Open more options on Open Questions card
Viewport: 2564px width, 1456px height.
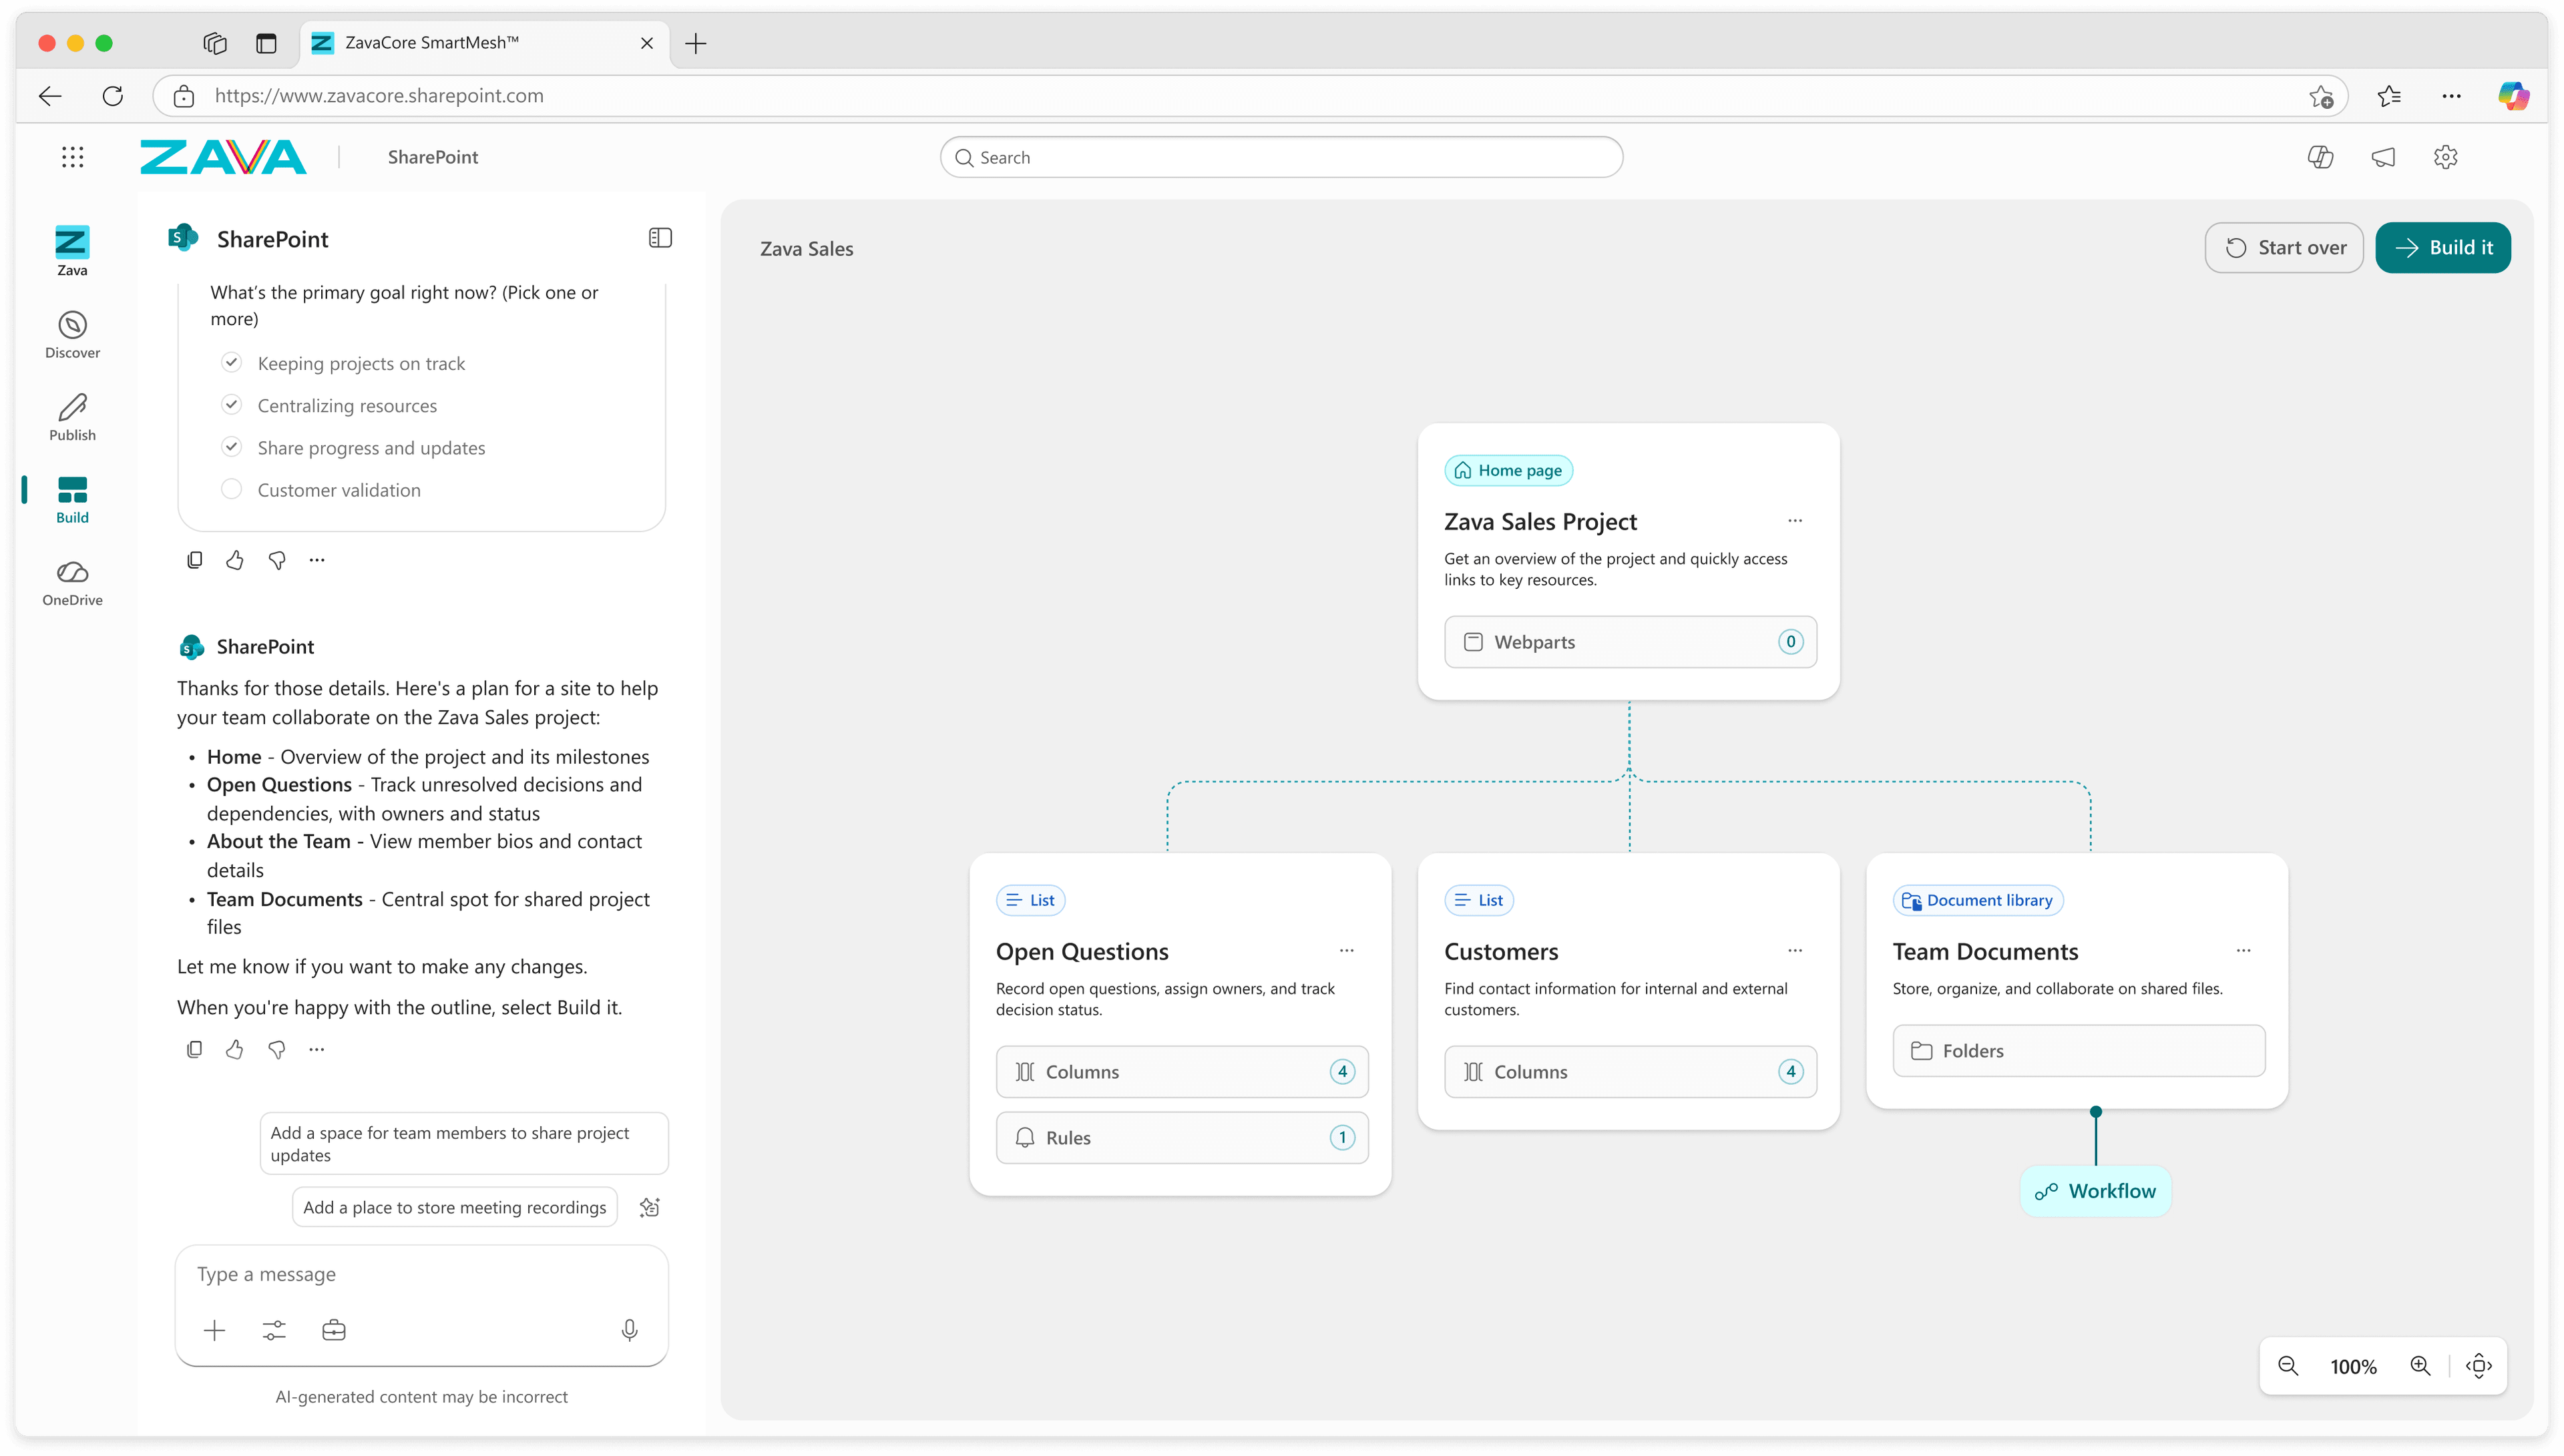click(x=1347, y=951)
